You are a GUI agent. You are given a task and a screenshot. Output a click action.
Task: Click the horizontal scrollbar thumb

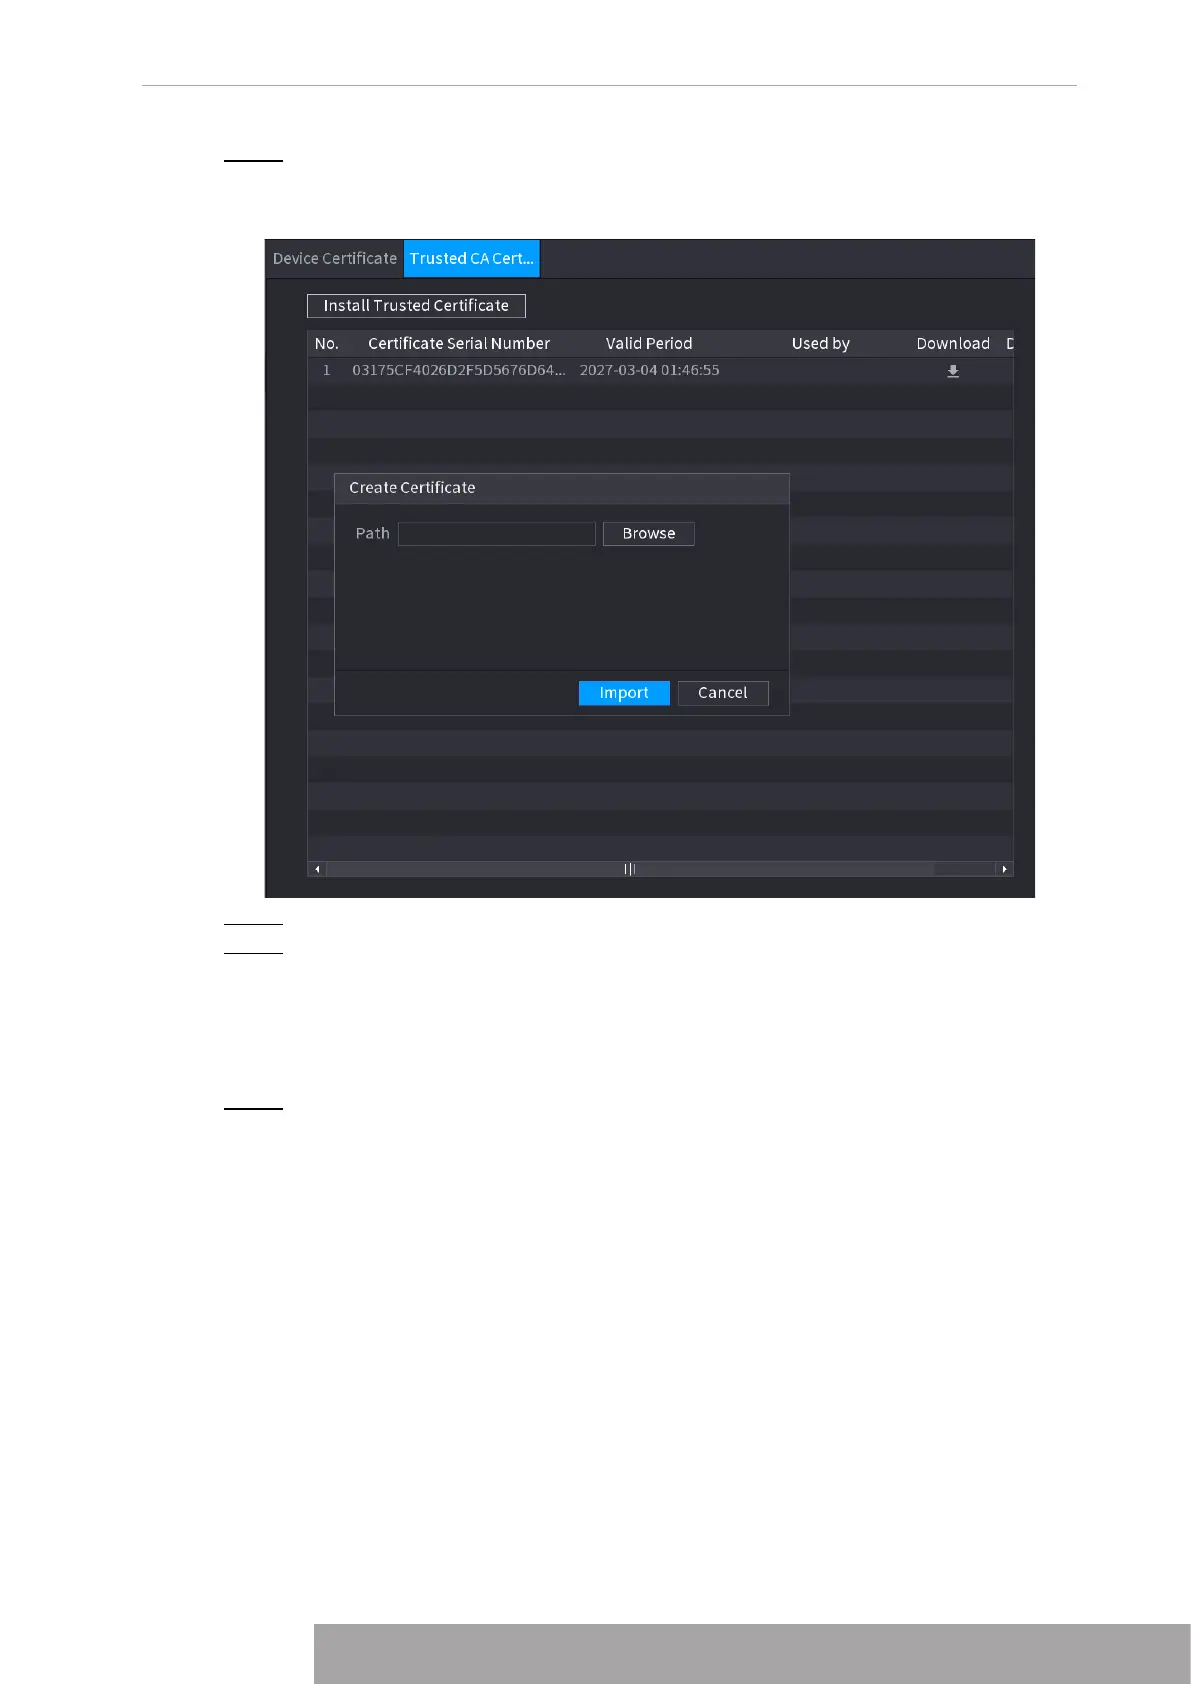click(x=630, y=869)
